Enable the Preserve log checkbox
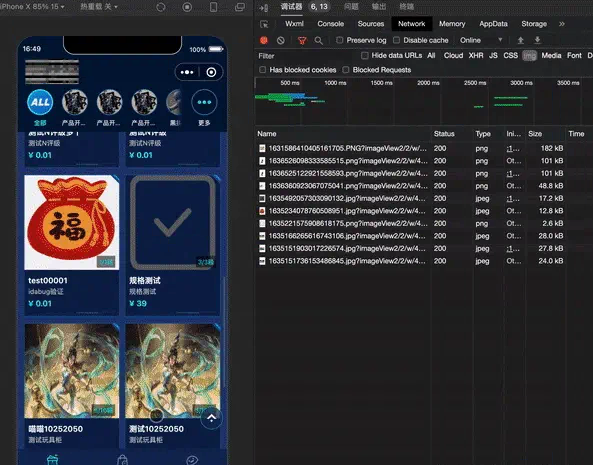This screenshot has height=465, width=593. [340, 40]
